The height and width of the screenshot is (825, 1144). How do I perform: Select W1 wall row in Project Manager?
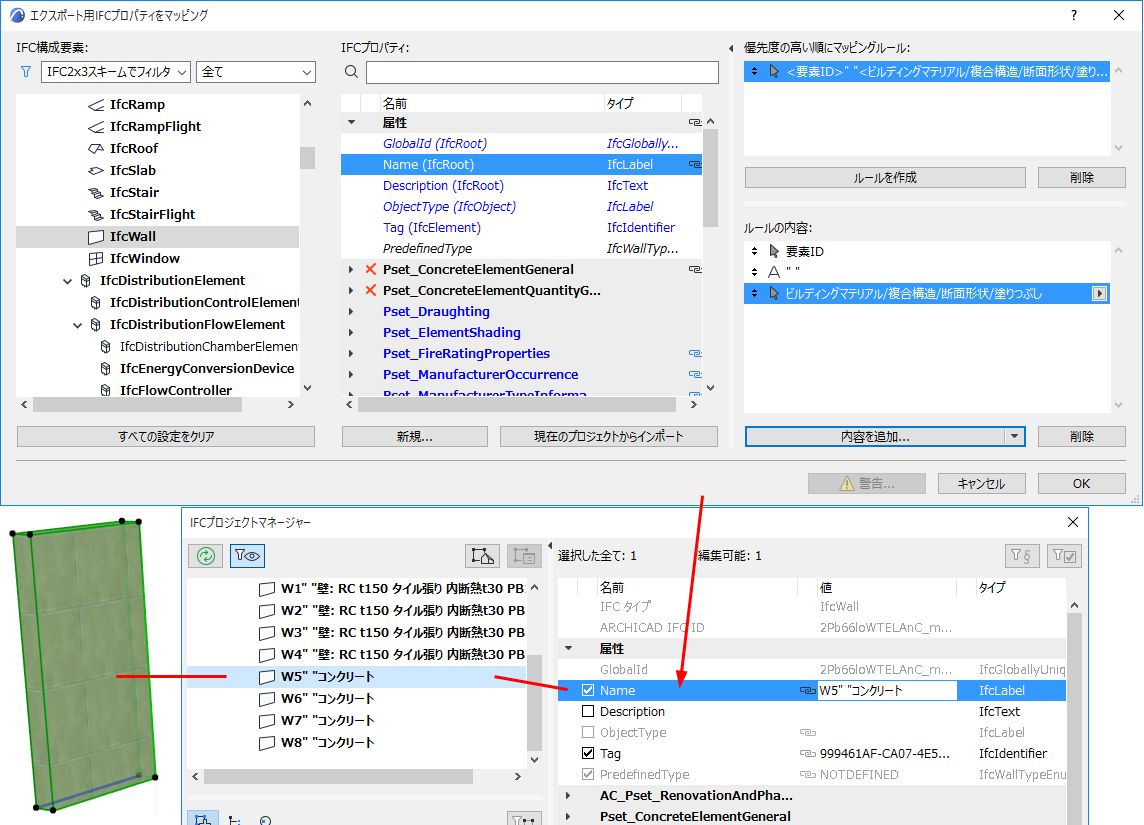pyautogui.click(x=357, y=589)
